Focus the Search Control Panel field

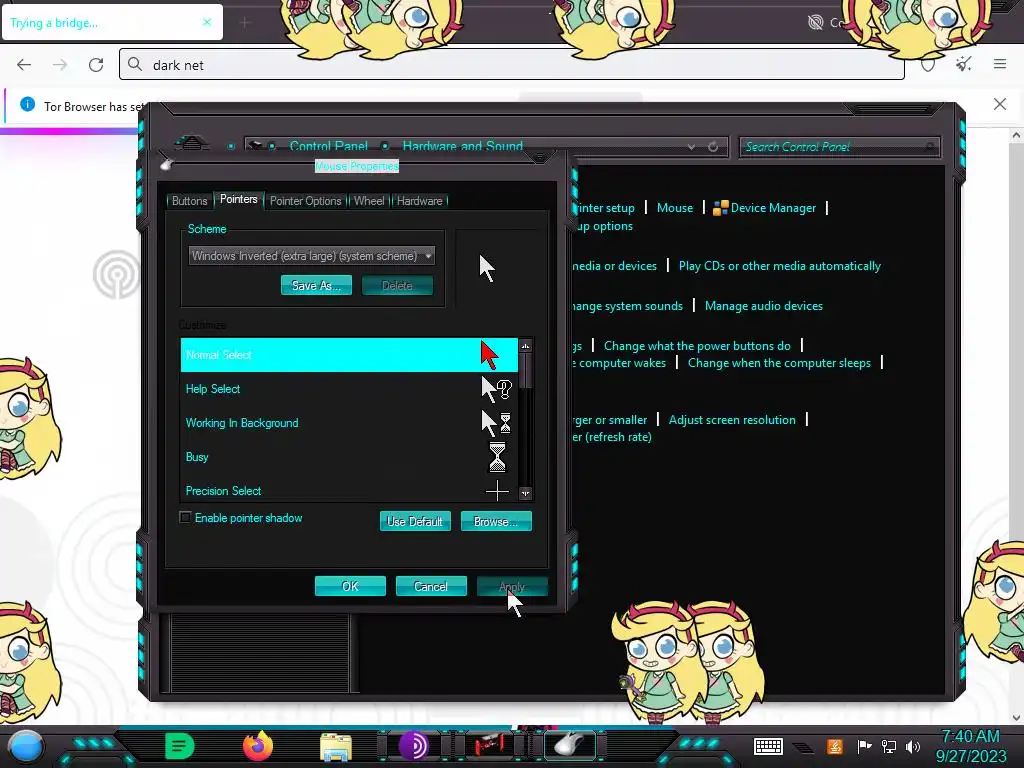point(839,147)
